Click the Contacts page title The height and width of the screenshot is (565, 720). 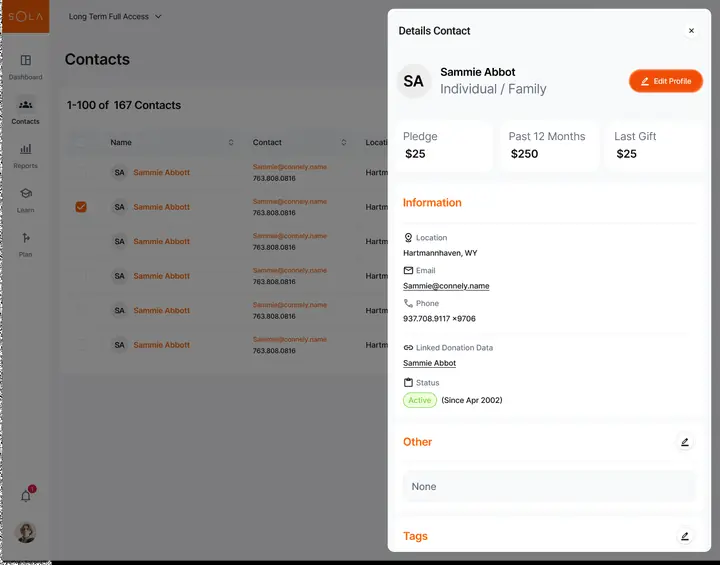tap(97, 59)
